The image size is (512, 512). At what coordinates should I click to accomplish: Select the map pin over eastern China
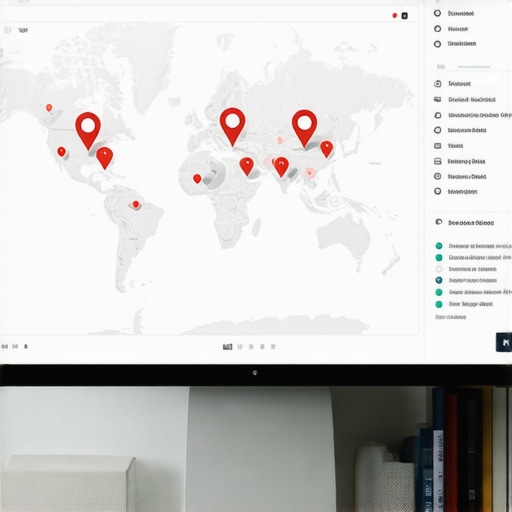click(x=327, y=149)
